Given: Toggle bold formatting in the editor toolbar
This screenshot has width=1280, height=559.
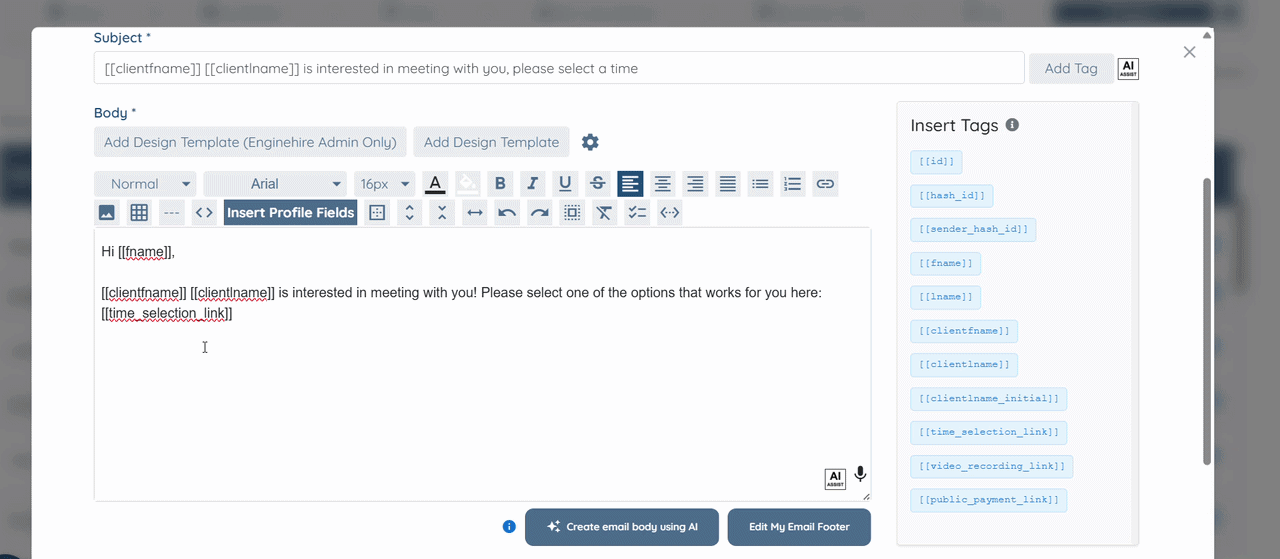Looking at the screenshot, I should (500, 184).
